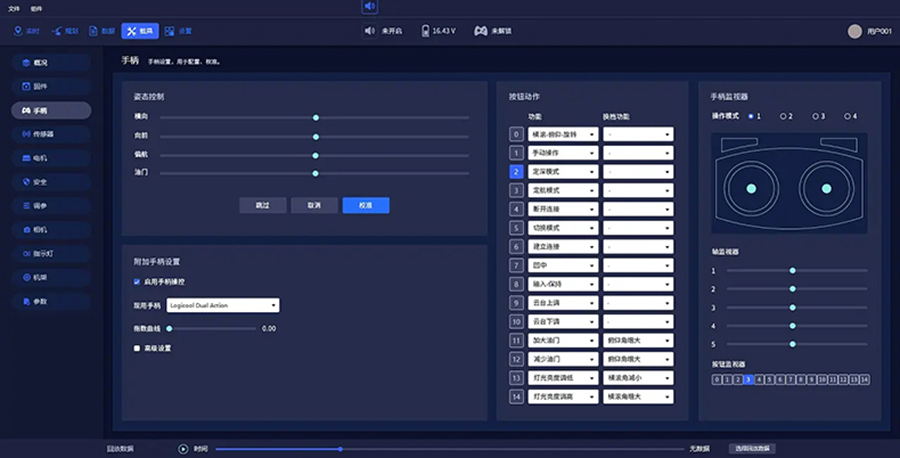Screen dimensions: 900x458
Task: Open the 电机 motor sidebar item
Action: 51,158
